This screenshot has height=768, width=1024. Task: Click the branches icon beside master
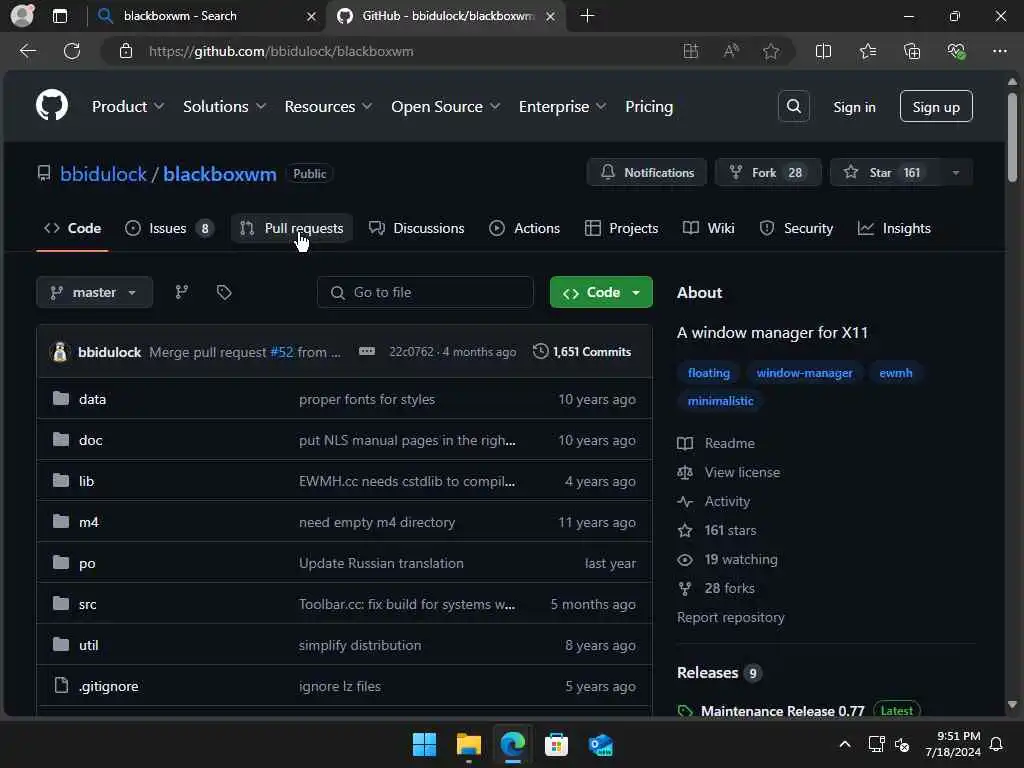tap(182, 292)
